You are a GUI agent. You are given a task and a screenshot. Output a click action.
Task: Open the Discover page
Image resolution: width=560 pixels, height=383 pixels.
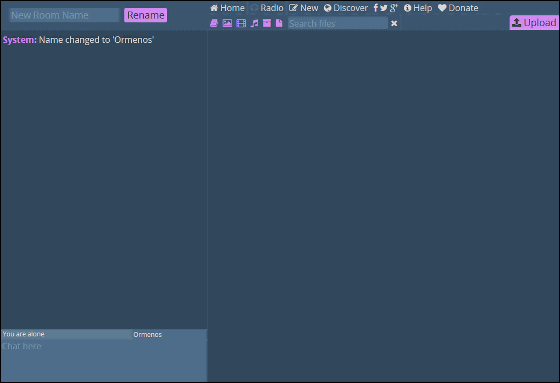pos(346,8)
